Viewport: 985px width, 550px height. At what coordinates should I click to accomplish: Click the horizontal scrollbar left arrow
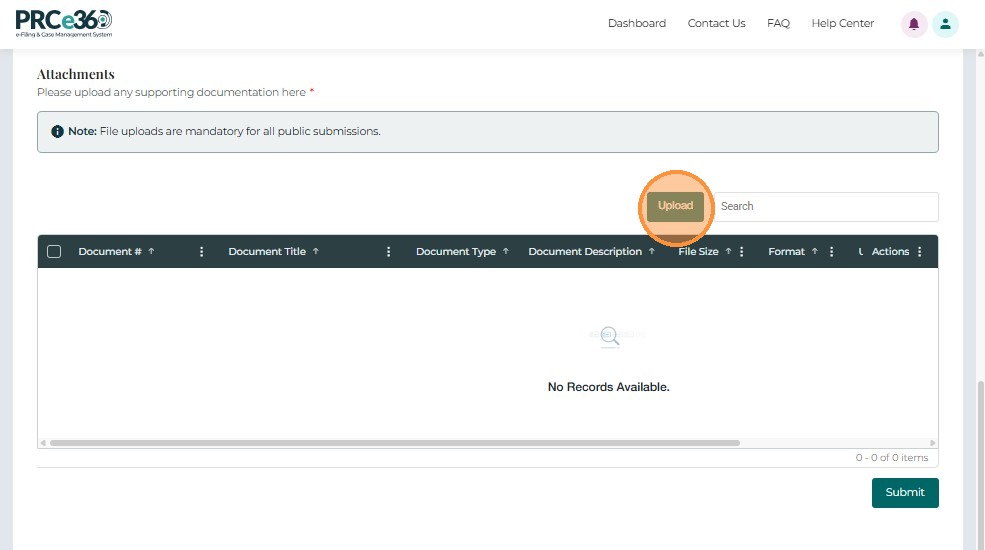pos(43,443)
